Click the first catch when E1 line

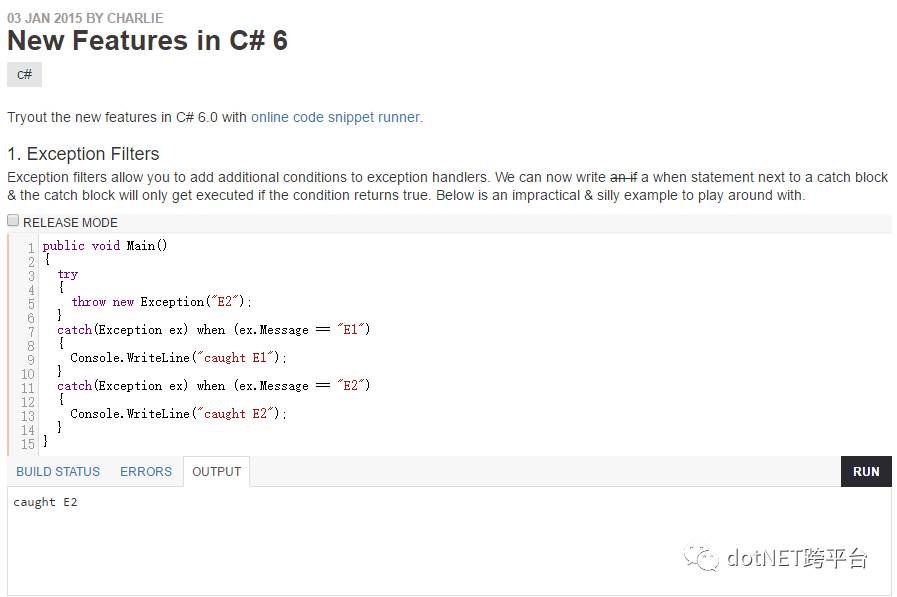pyautogui.click(x=213, y=330)
